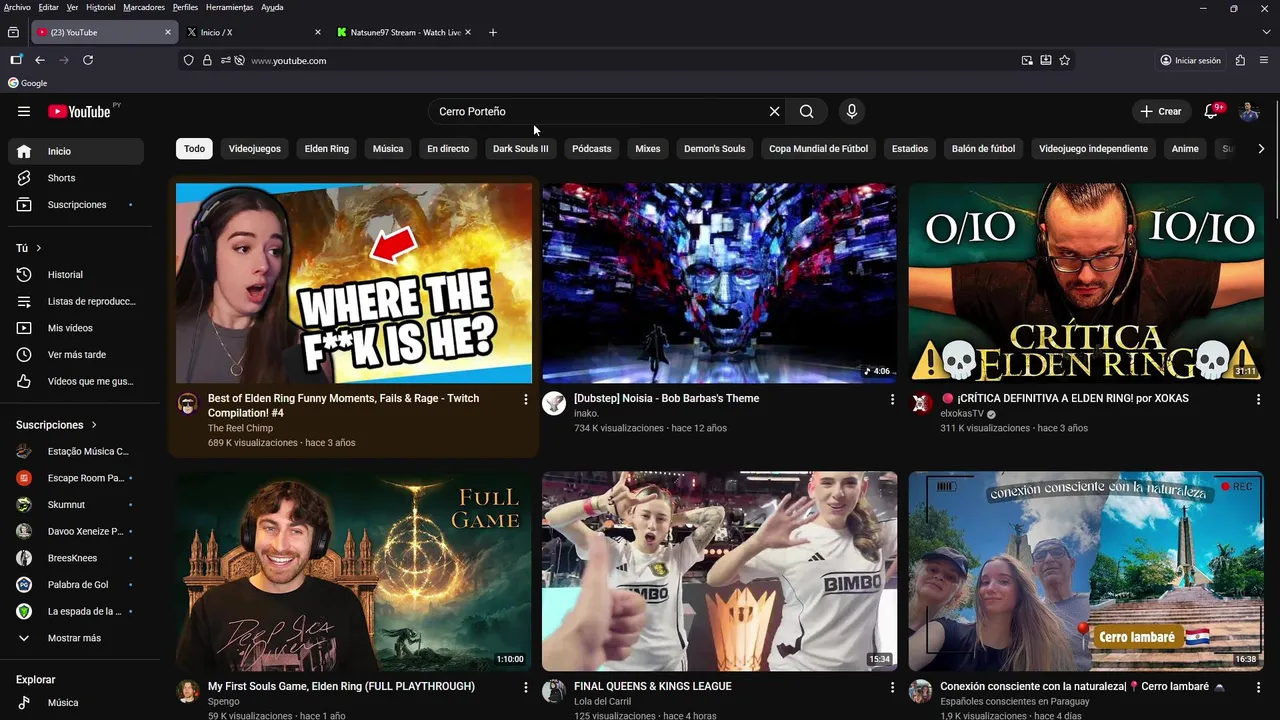Clear the search box with the X

click(774, 112)
